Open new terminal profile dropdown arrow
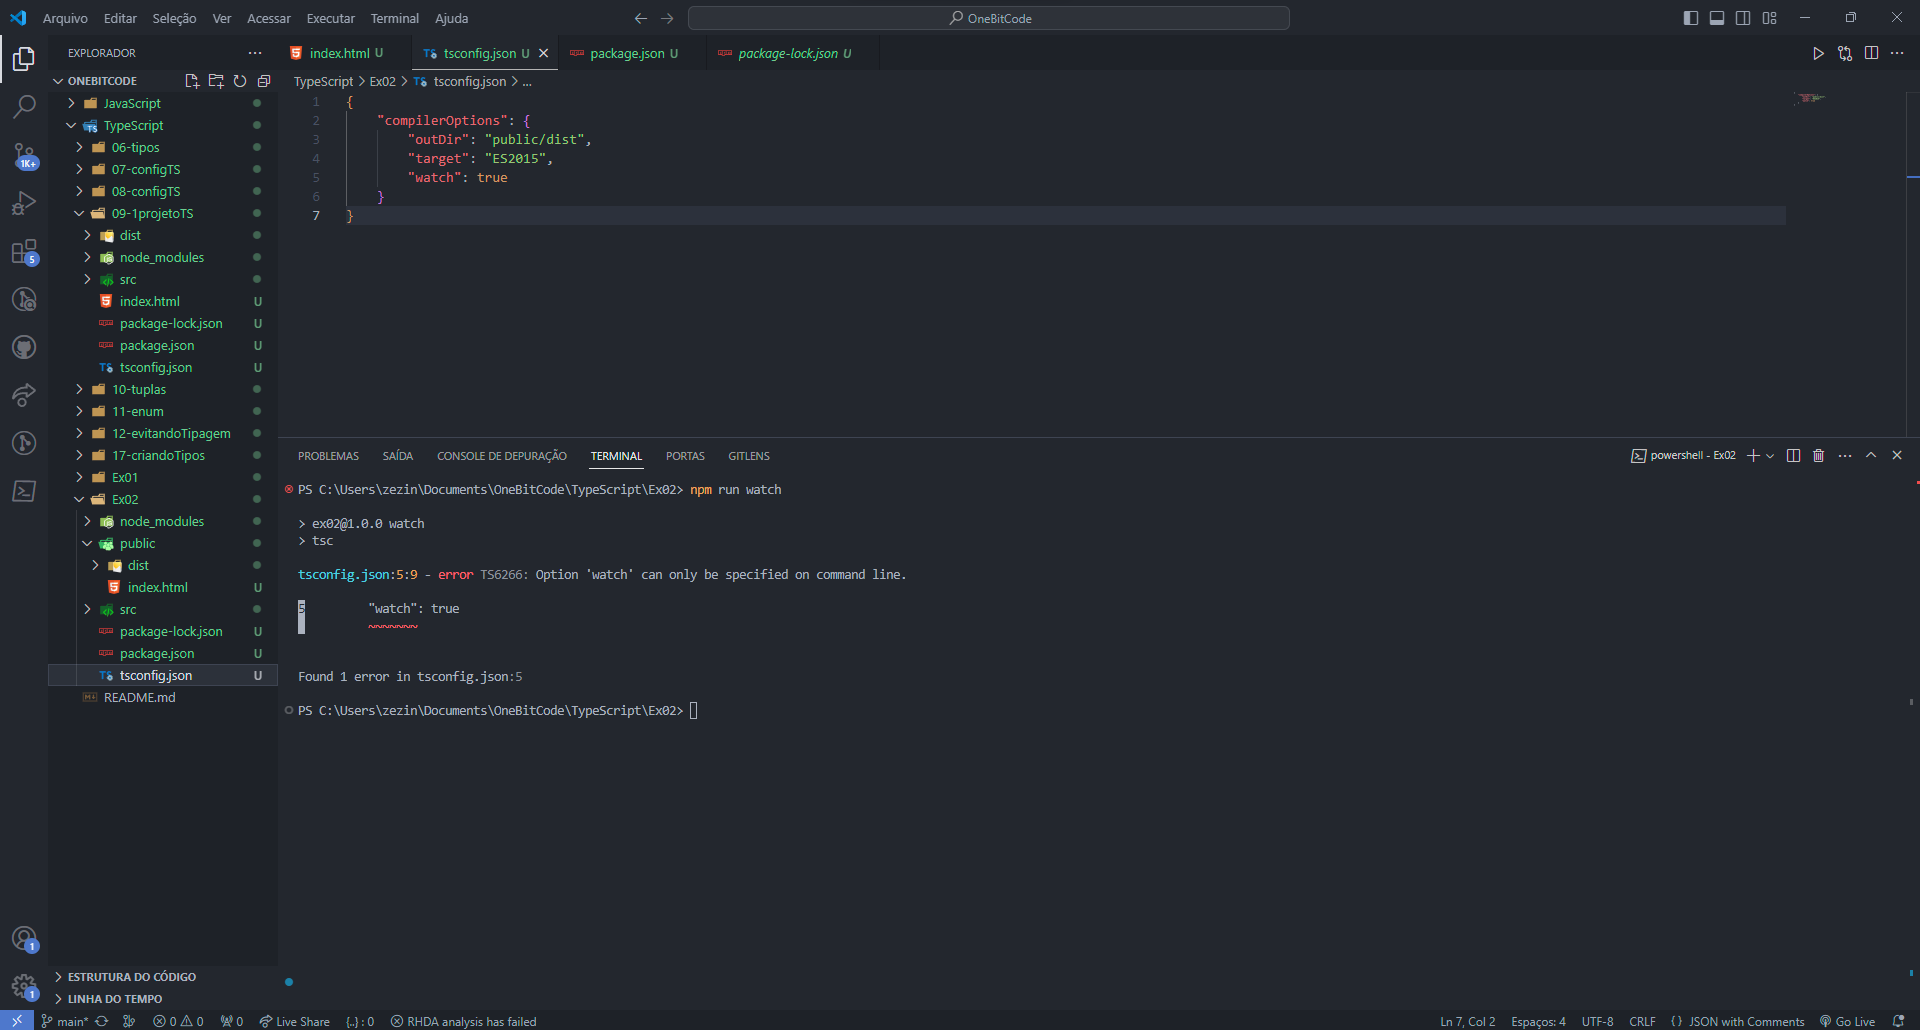Image resolution: width=1920 pixels, height=1030 pixels. [1770, 456]
